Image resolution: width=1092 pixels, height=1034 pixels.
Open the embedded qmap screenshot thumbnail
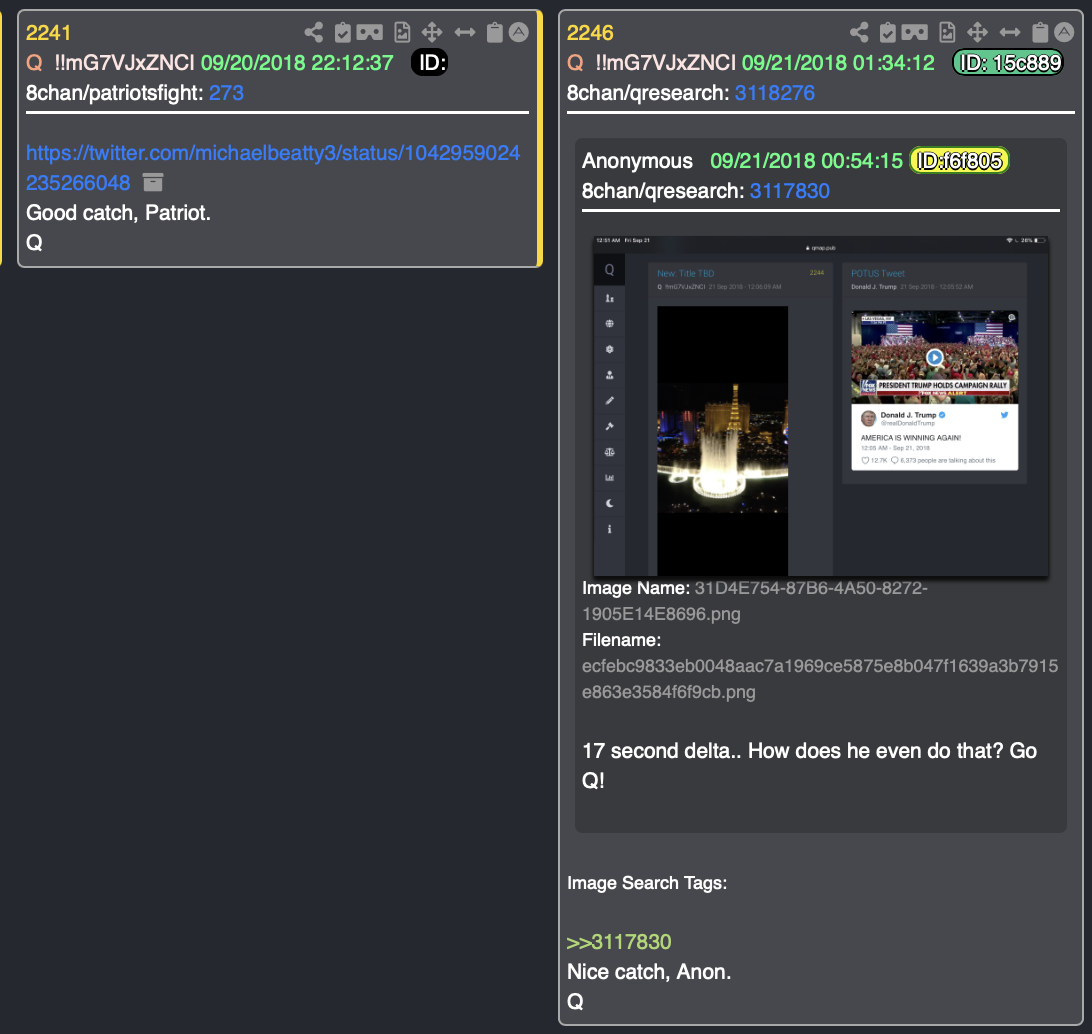point(821,407)
